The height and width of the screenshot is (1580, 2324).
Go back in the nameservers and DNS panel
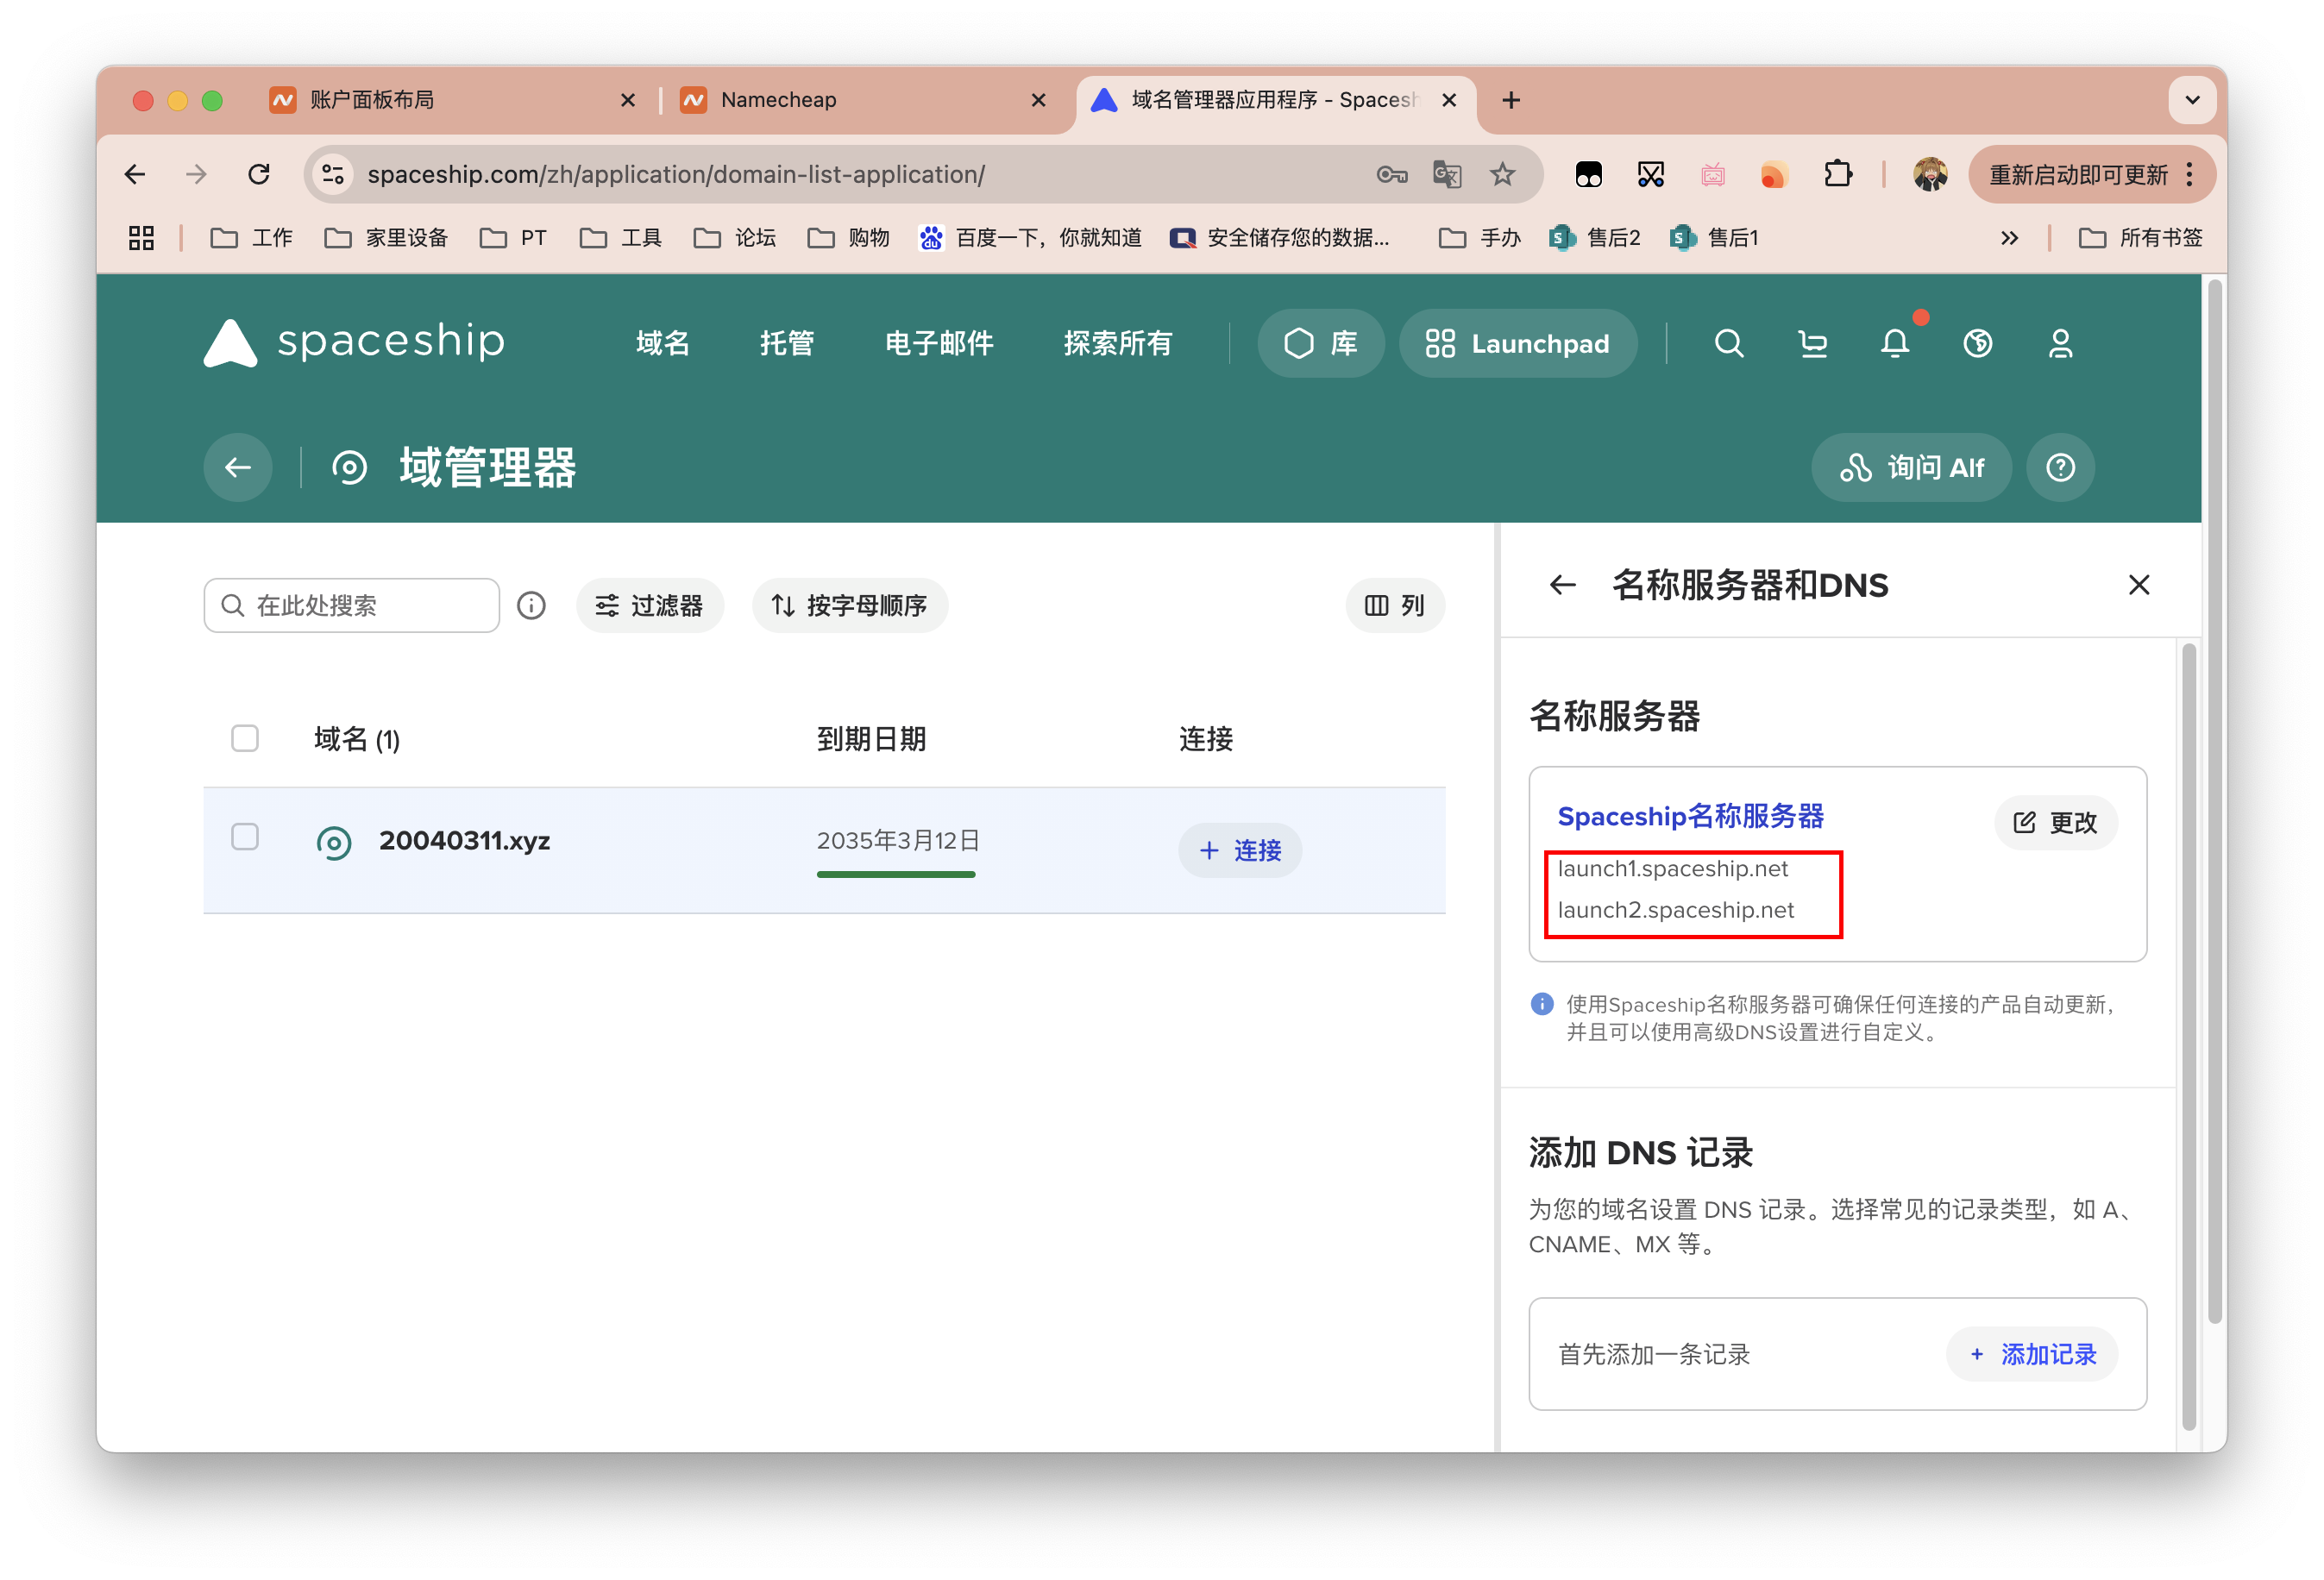point(1563,585)
